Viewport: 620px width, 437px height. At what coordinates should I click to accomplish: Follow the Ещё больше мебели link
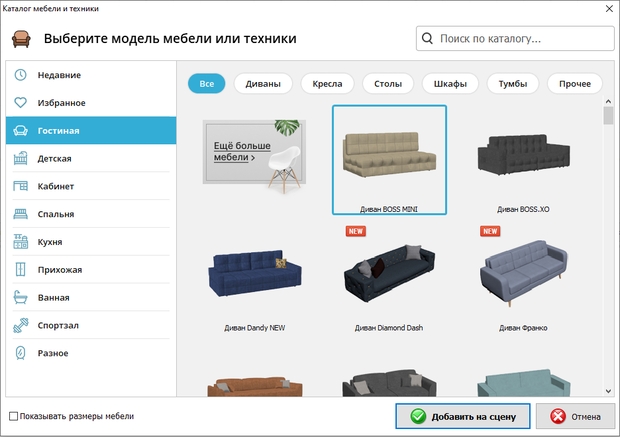click(x=242, y=151)
